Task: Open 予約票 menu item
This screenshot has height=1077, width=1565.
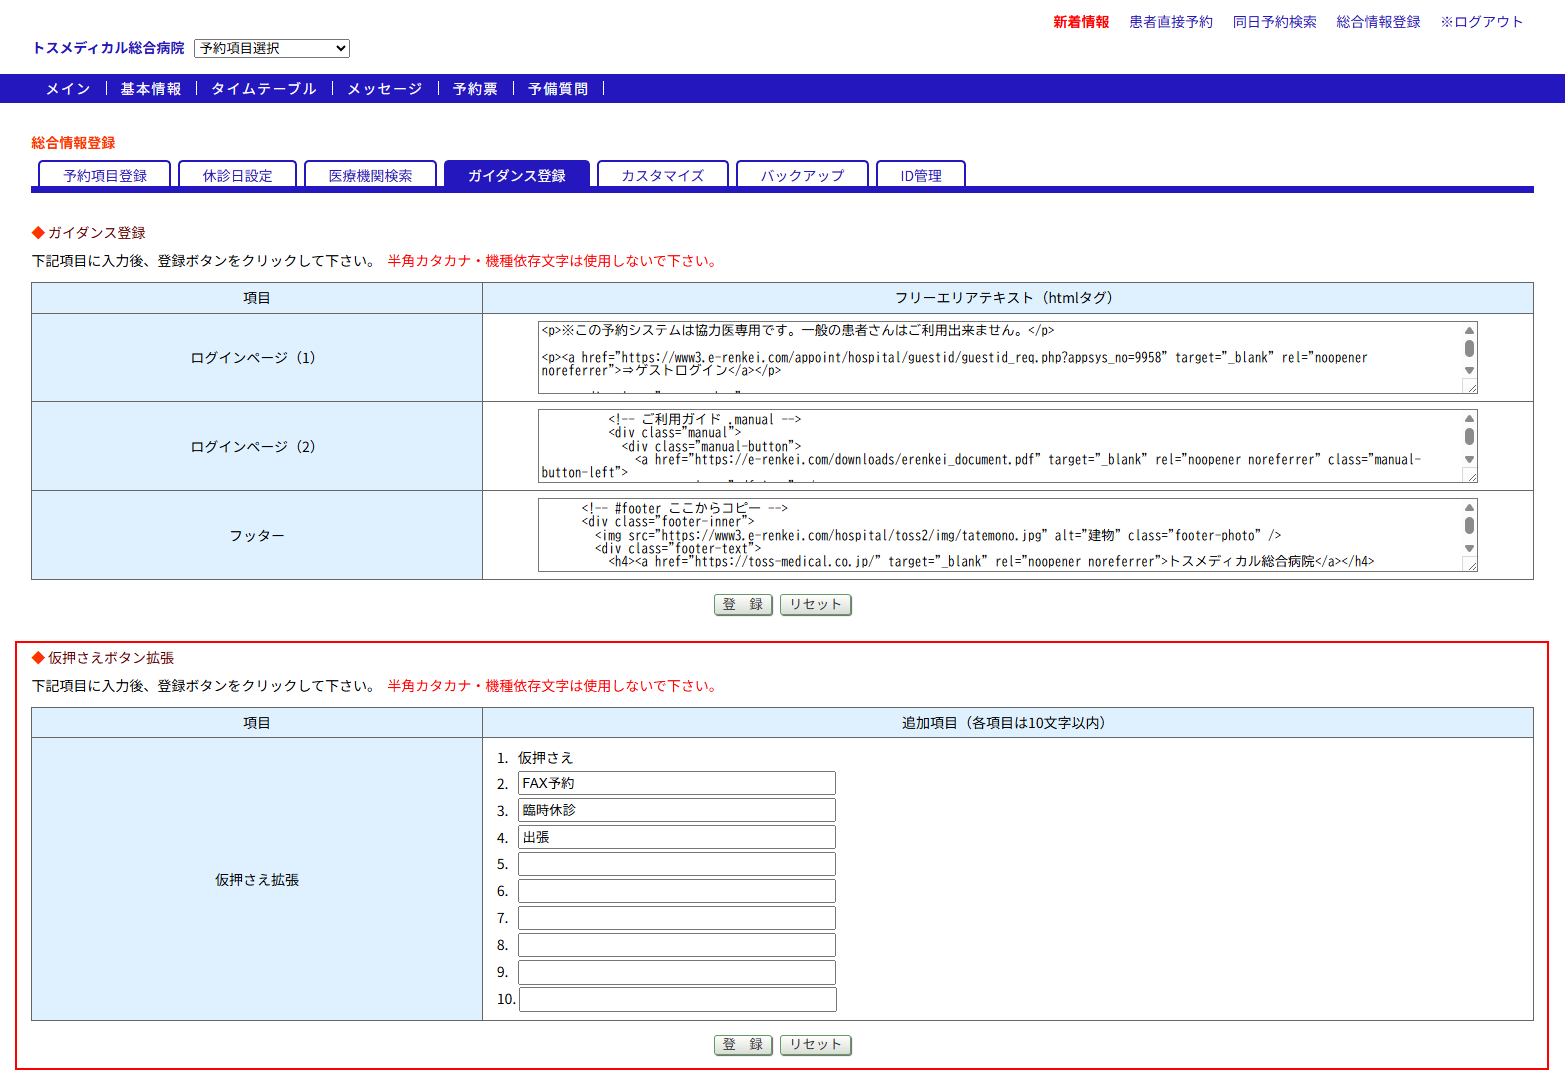Action: [x=475, y=89]
